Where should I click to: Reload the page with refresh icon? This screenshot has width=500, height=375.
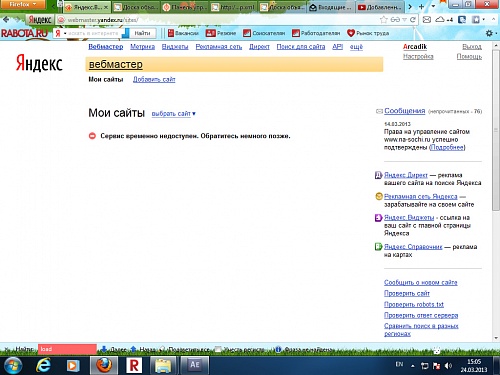pos(413,20)
